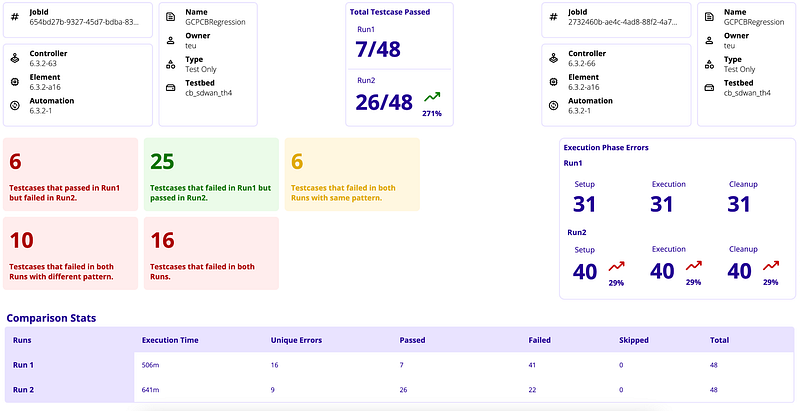This screenshot has height=411, width=800.
Task: Open the passed in Run1 but failed in Run2 card
Action: pyautogui.click(x=70, y=174)
